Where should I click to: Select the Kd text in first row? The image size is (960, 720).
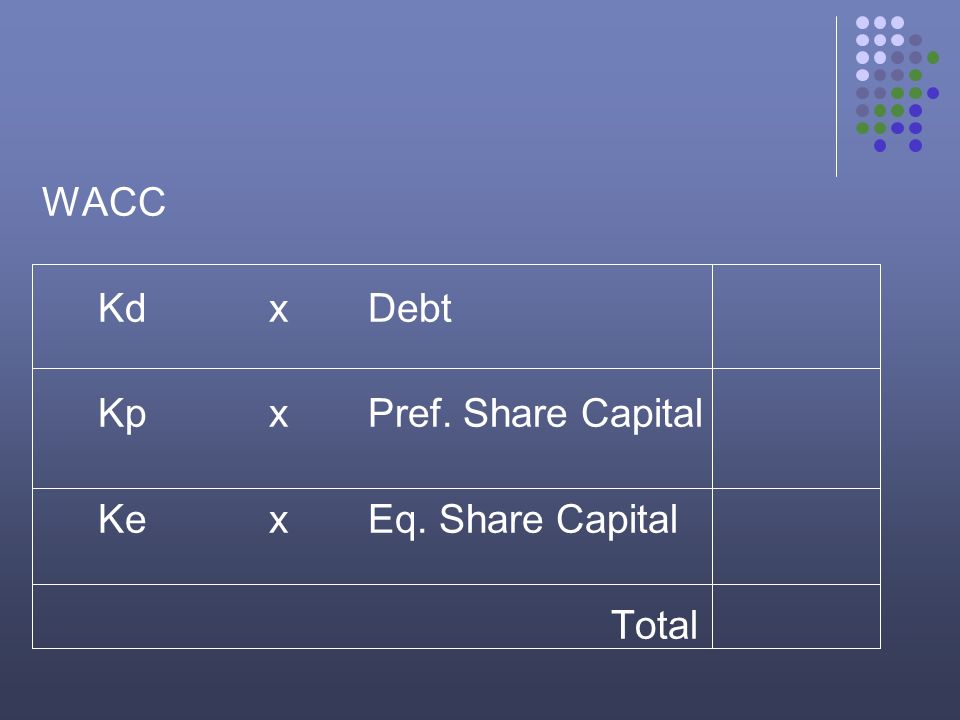pos(122,307)
